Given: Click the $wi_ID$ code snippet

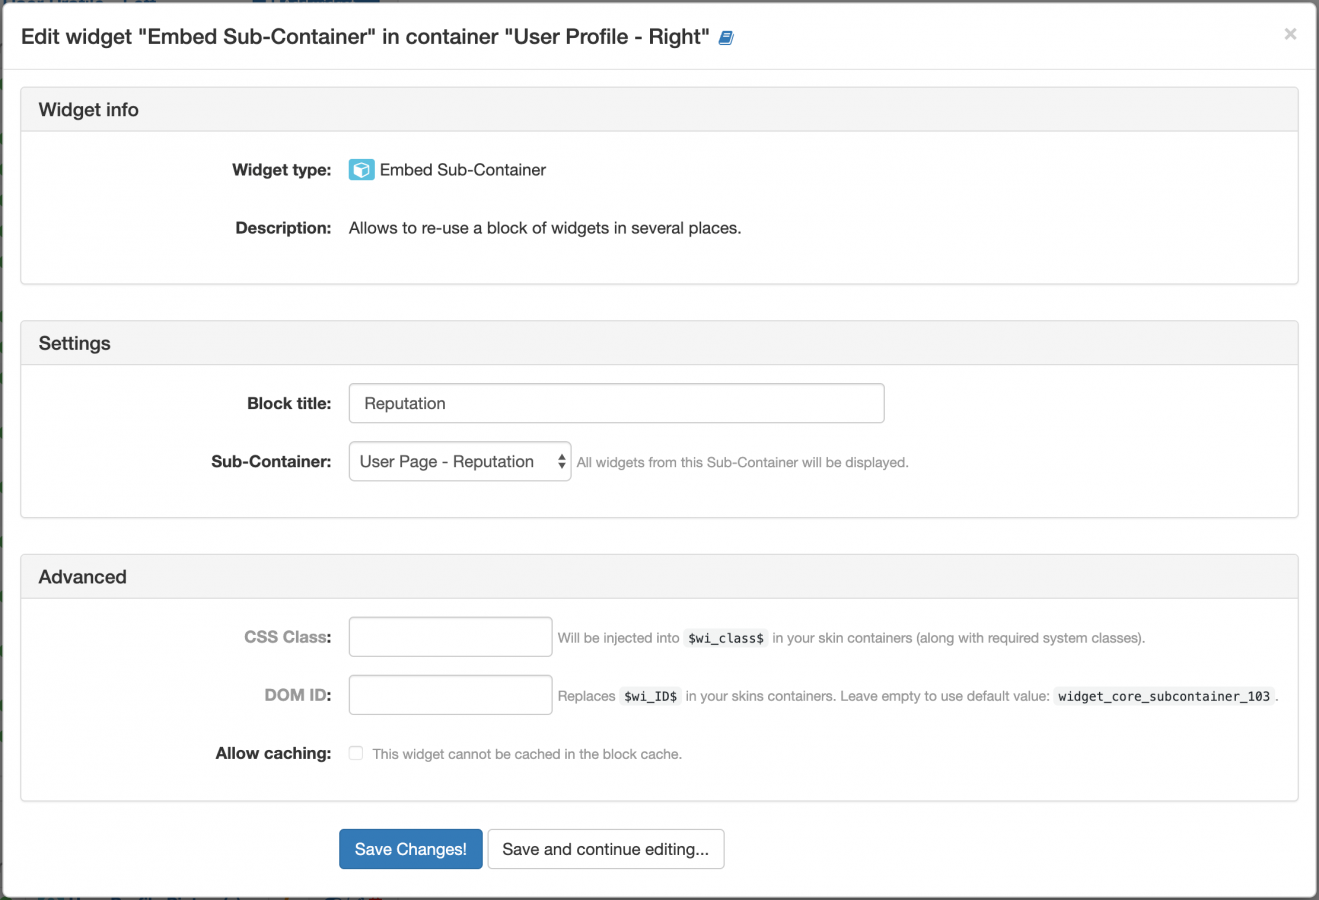Looking at the screenshot, I should (x=651, y=696).
